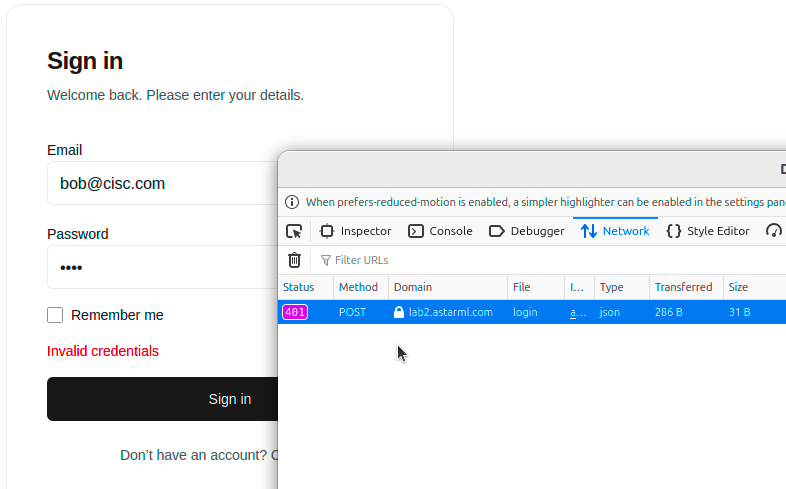Sort by Type column header
The width and height of the screenshot is (786, 489).
[622, 287]
